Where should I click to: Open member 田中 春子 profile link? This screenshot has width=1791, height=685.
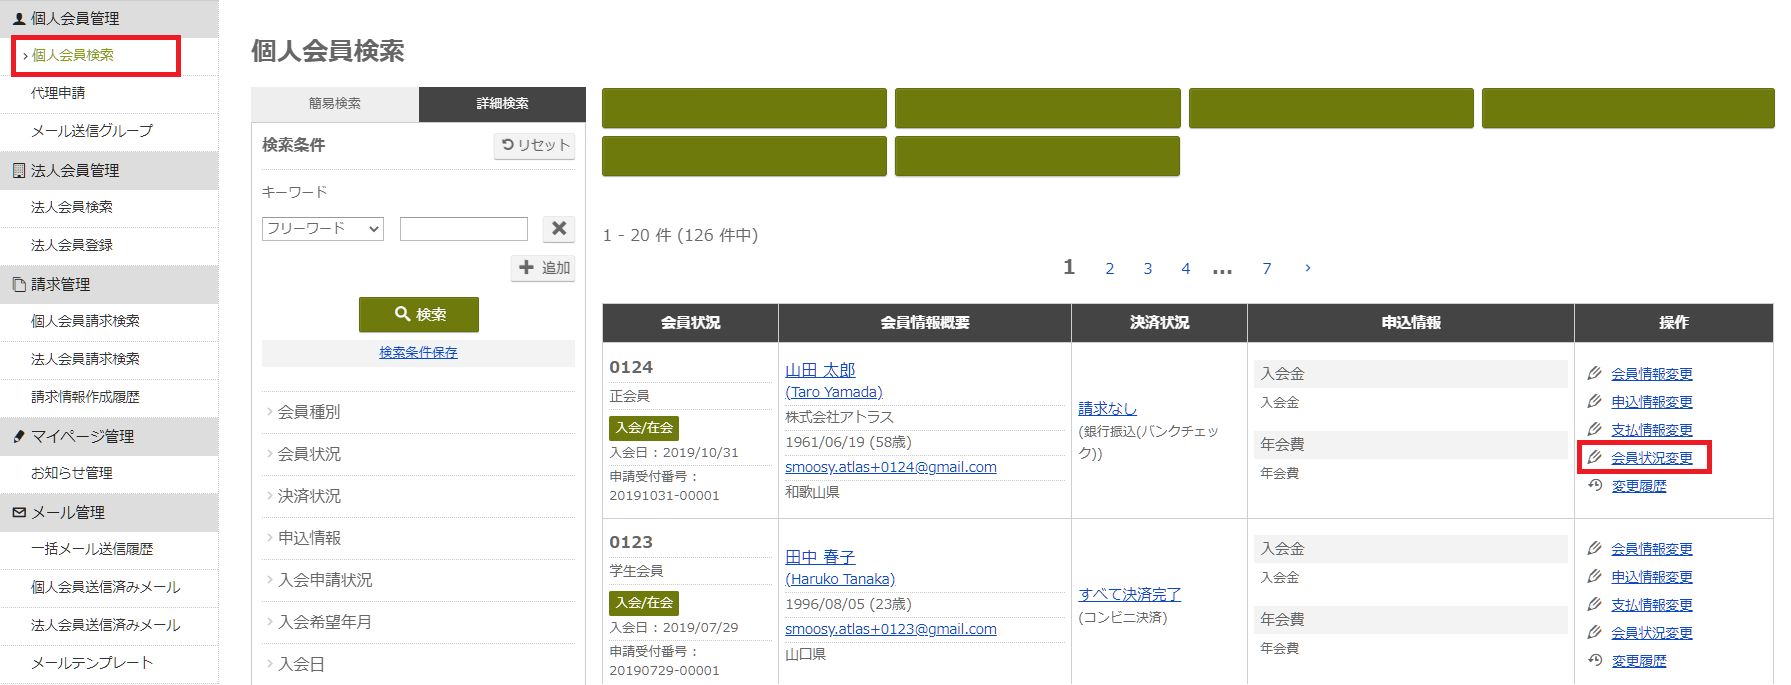tap(820, 557)
